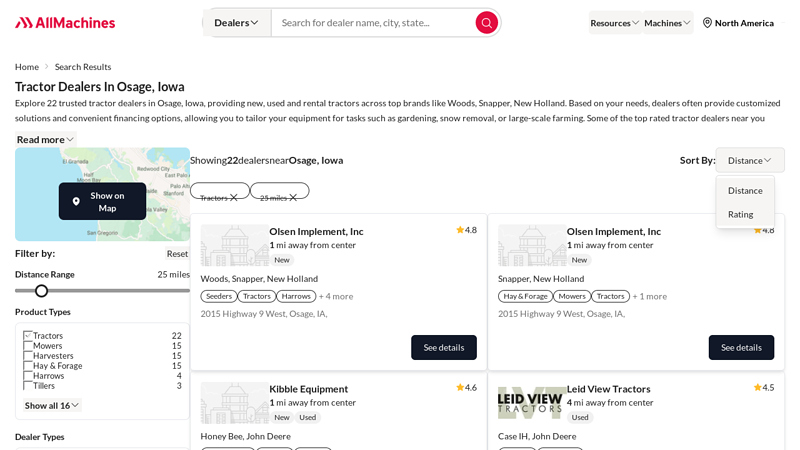
Task: Click the Leid View Tractors logo
Action: (531, 402)
